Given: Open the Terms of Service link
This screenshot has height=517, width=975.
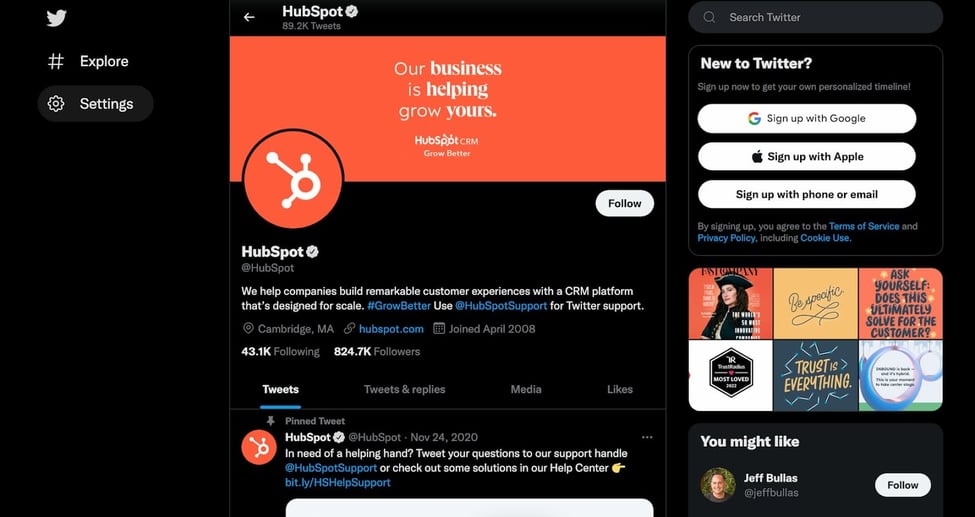Looking at the screenshot, I should tap(864, 226).
